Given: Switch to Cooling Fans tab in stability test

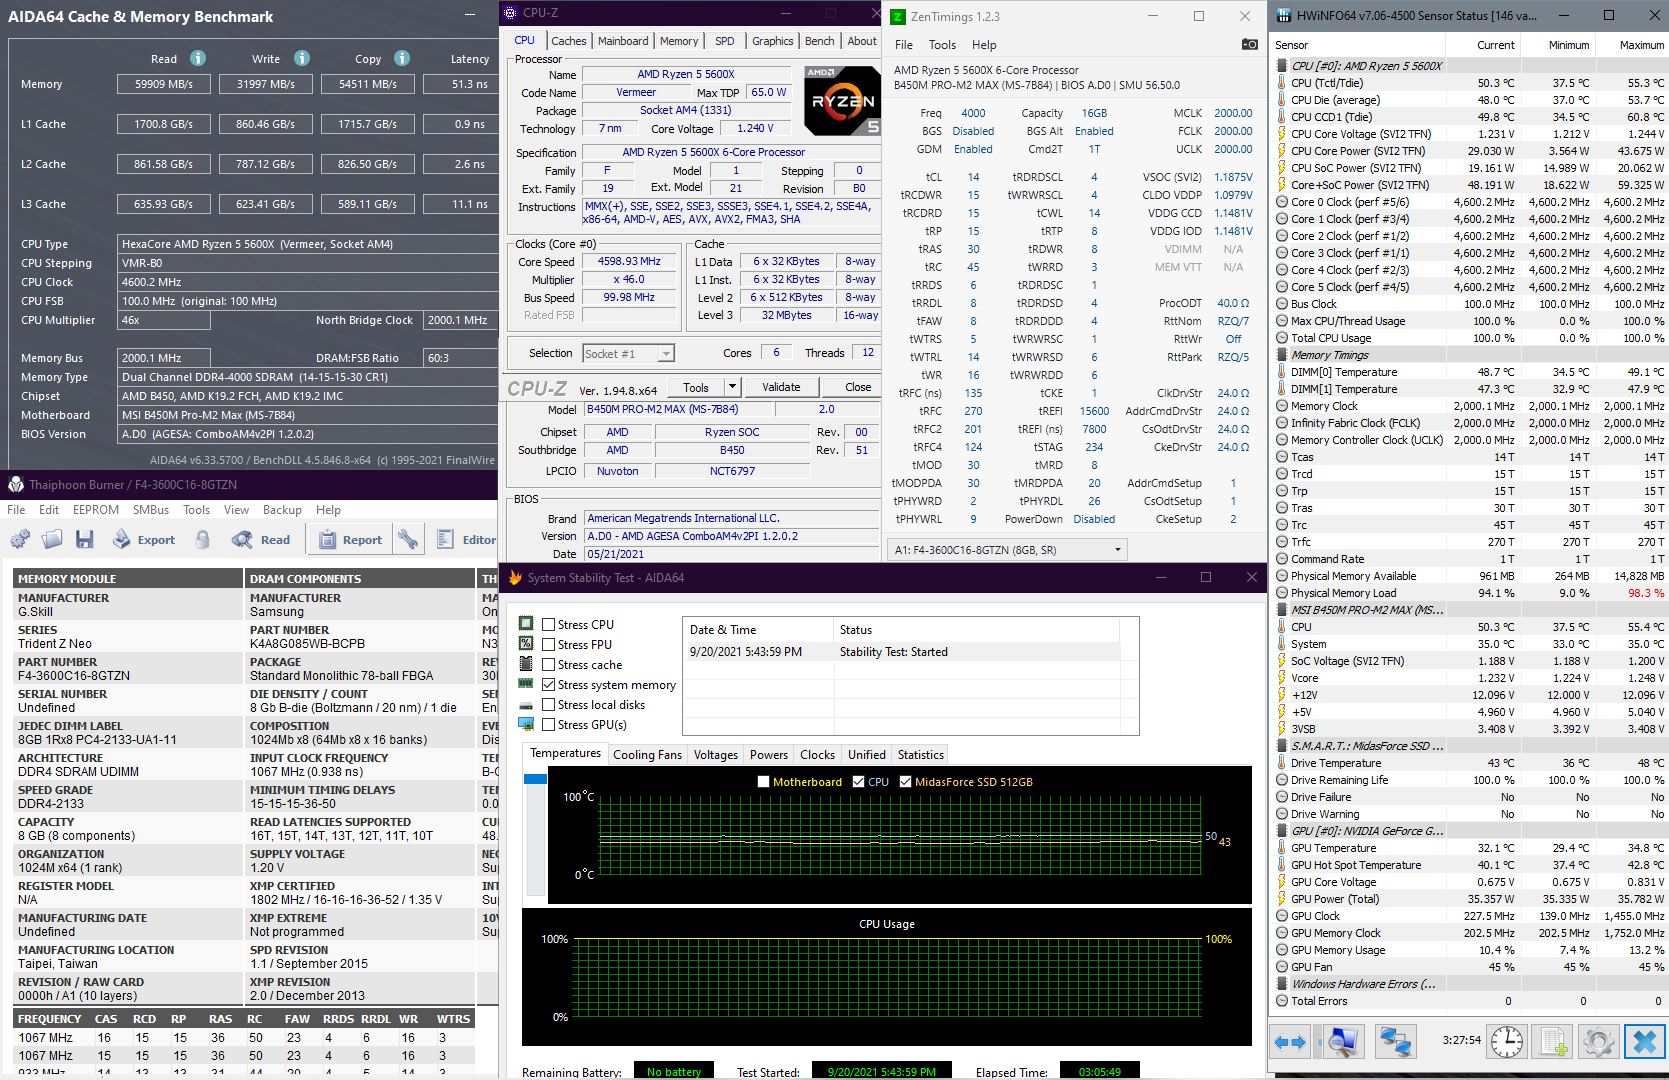Looking at the screenshot, I should (647, 755).
